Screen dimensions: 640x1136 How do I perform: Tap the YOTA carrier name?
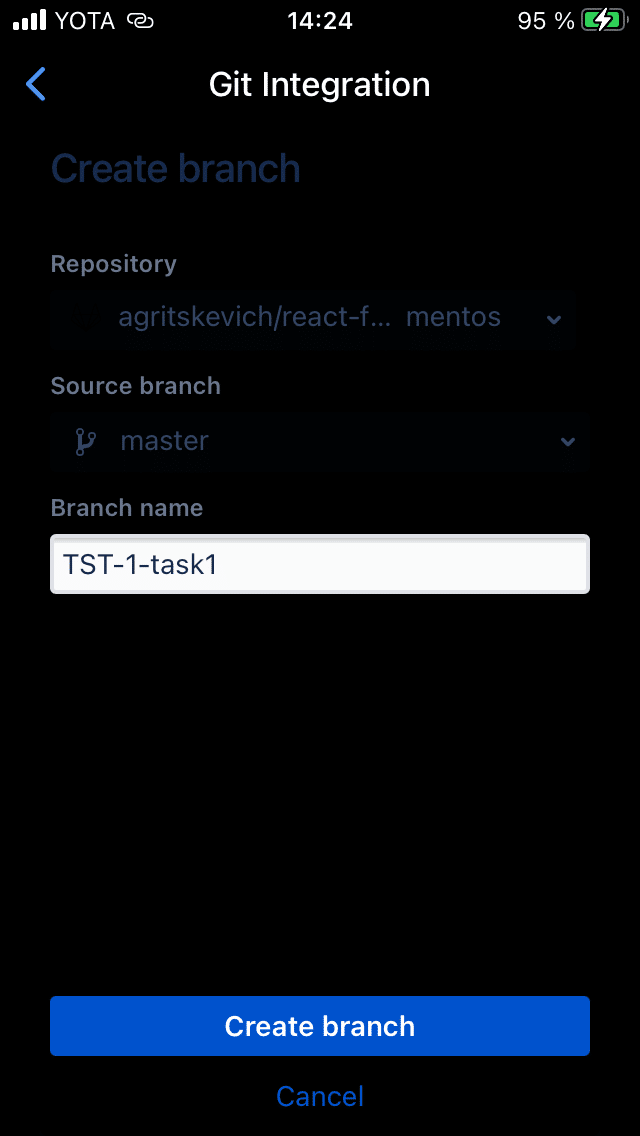pyautogui.click(x=85, y=21)
